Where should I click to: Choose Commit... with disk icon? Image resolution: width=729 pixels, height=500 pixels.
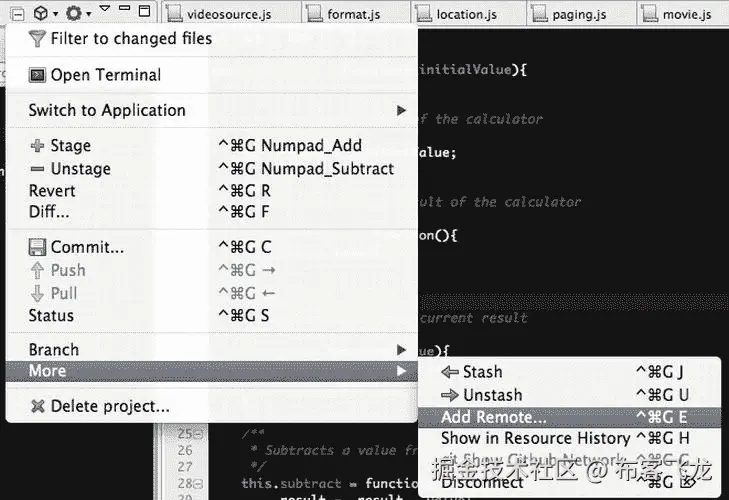point(212,247)
